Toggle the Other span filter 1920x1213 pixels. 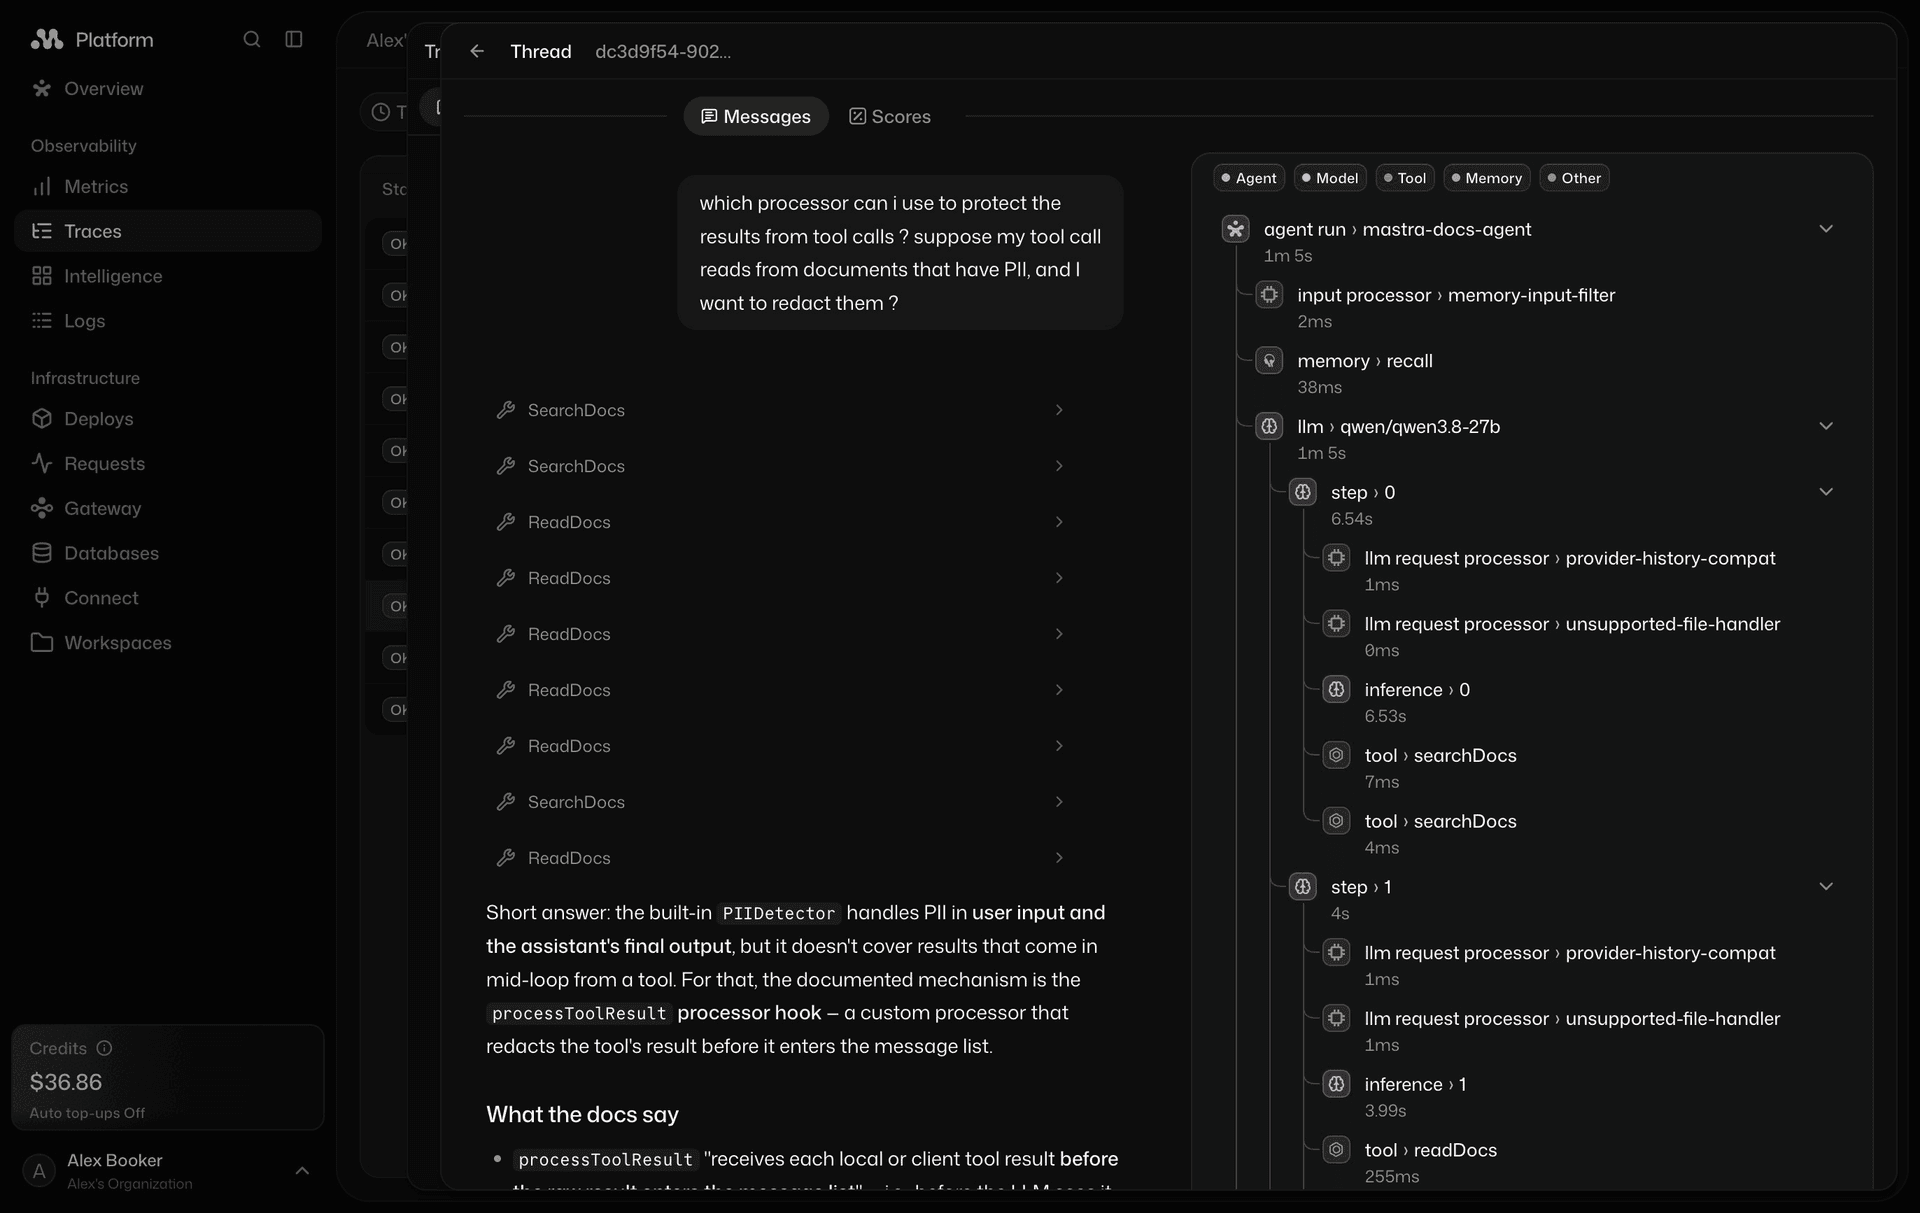pyautogui.click(x=1574, y=178)
